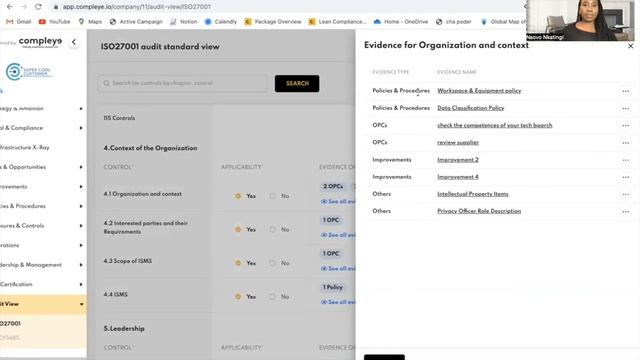This screenshot has width=640, height=360.
Task: Open options menu for Improvement 4
Action: click(x=625, y=177)
